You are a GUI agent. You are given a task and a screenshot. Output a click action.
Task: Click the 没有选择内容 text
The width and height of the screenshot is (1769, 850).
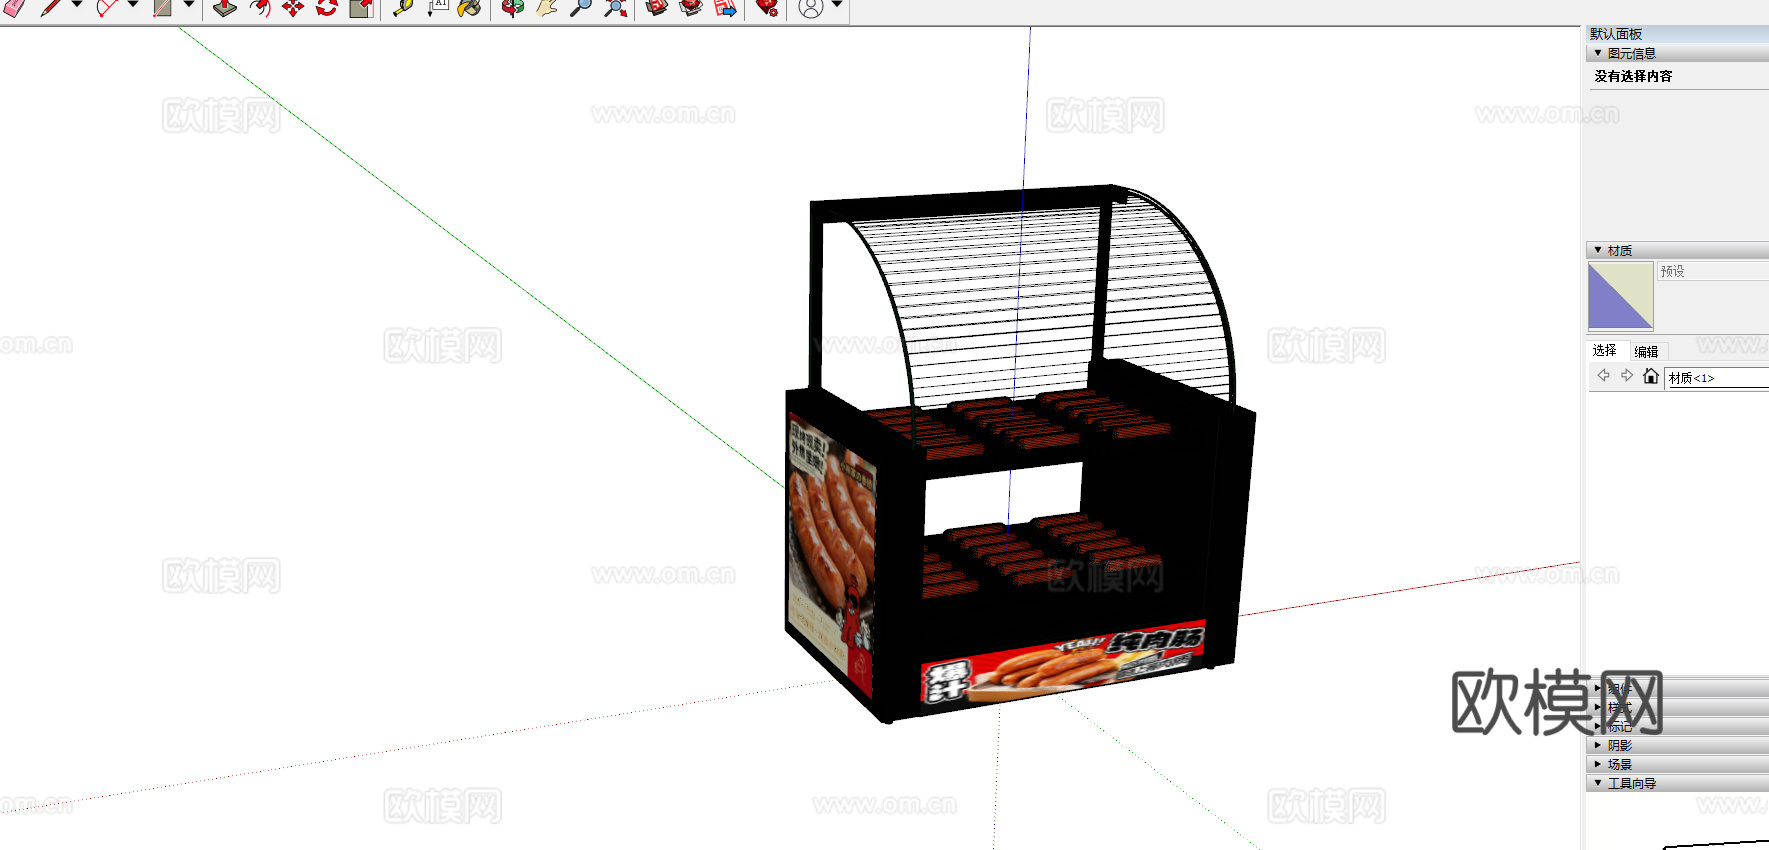pyautogui.click(x=1633, y=76)
